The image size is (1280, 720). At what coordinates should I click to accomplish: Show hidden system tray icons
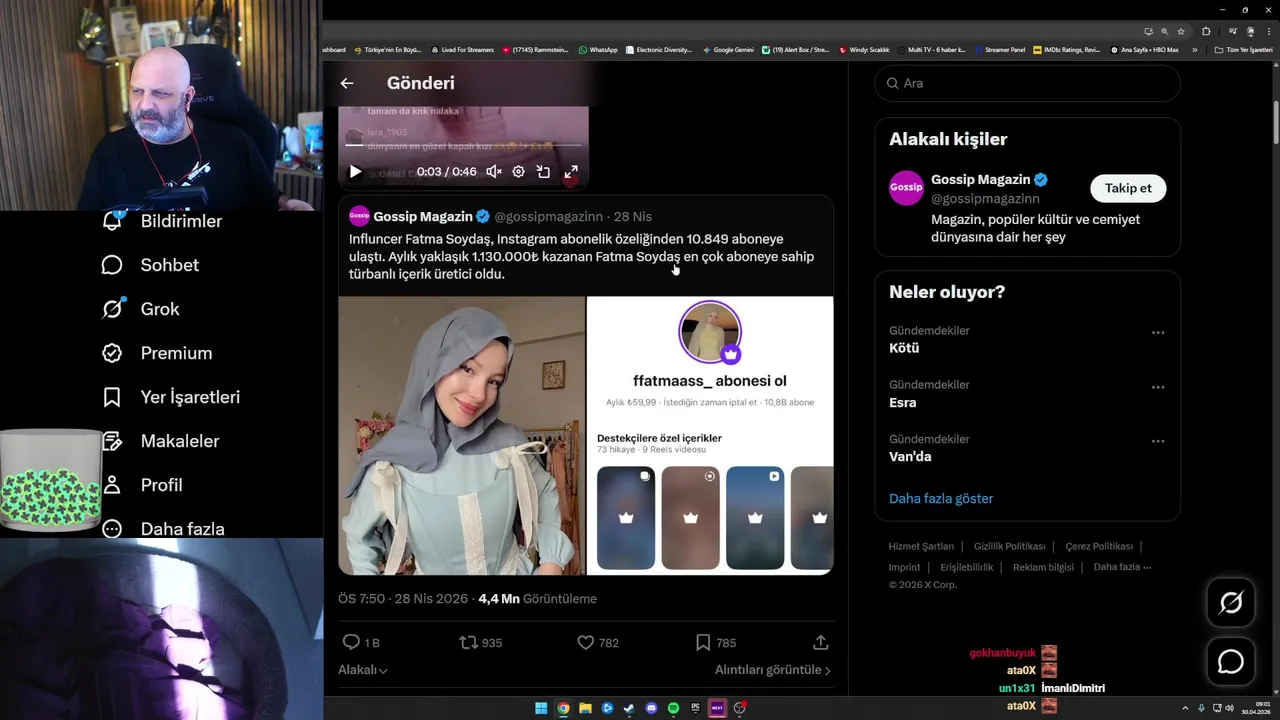pyautogui.click(x=1185, y=708)
